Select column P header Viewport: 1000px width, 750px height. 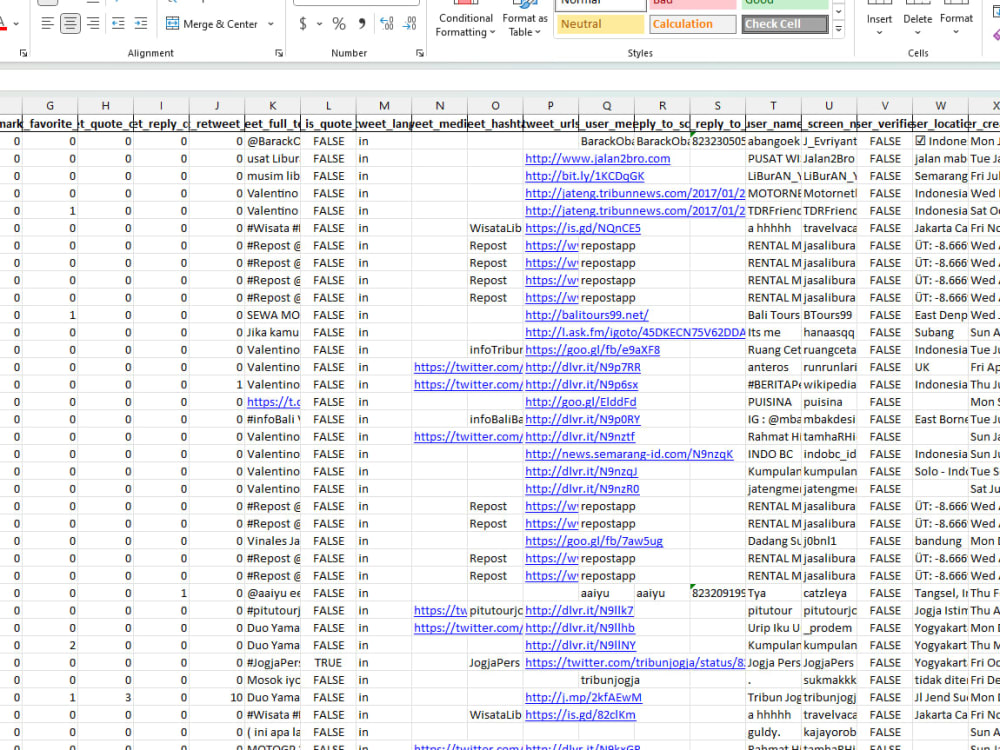click(550, 106)
